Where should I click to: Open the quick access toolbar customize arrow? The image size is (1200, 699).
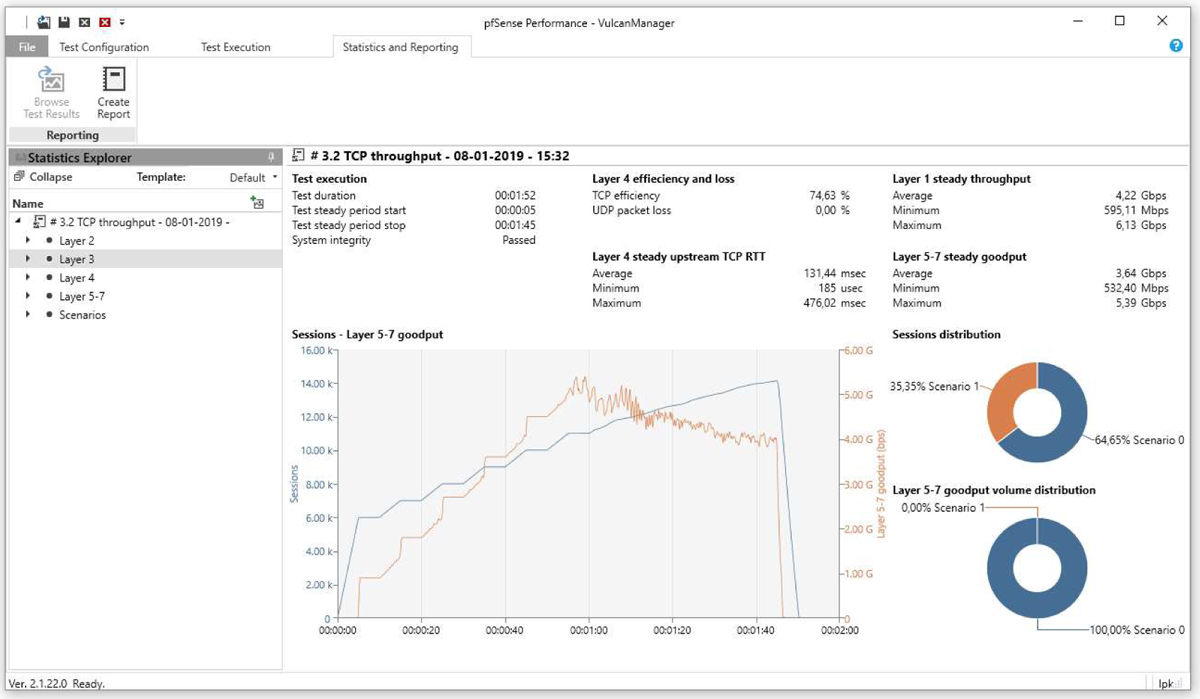point(122,21)
